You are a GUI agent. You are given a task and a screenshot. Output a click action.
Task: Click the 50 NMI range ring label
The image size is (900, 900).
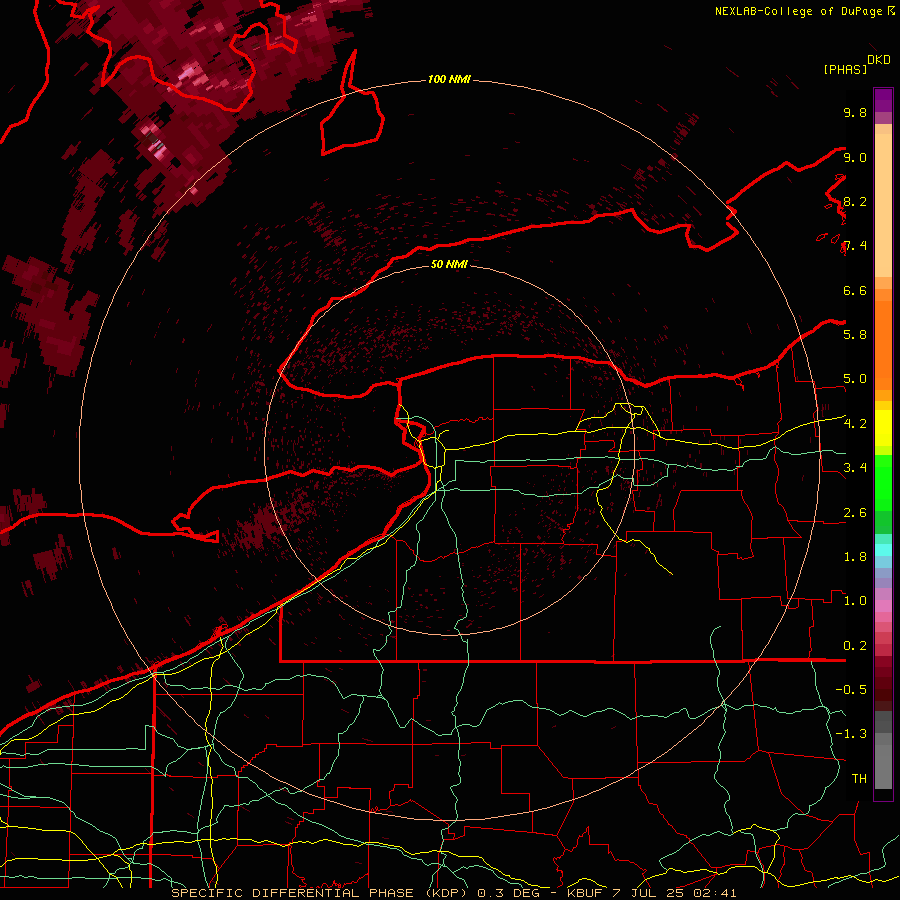[449, 264]
